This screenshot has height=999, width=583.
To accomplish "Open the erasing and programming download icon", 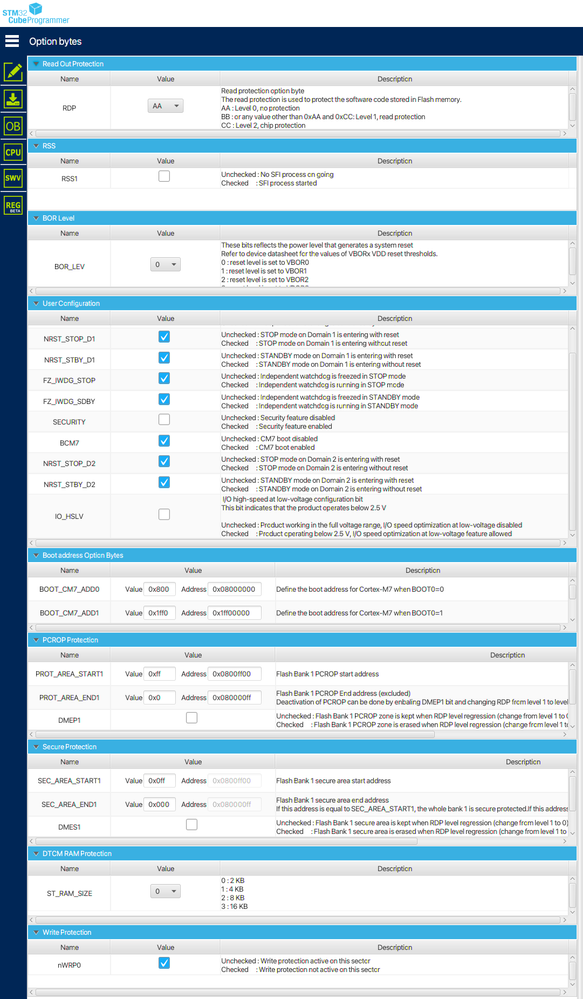I will tap(13, 99).
